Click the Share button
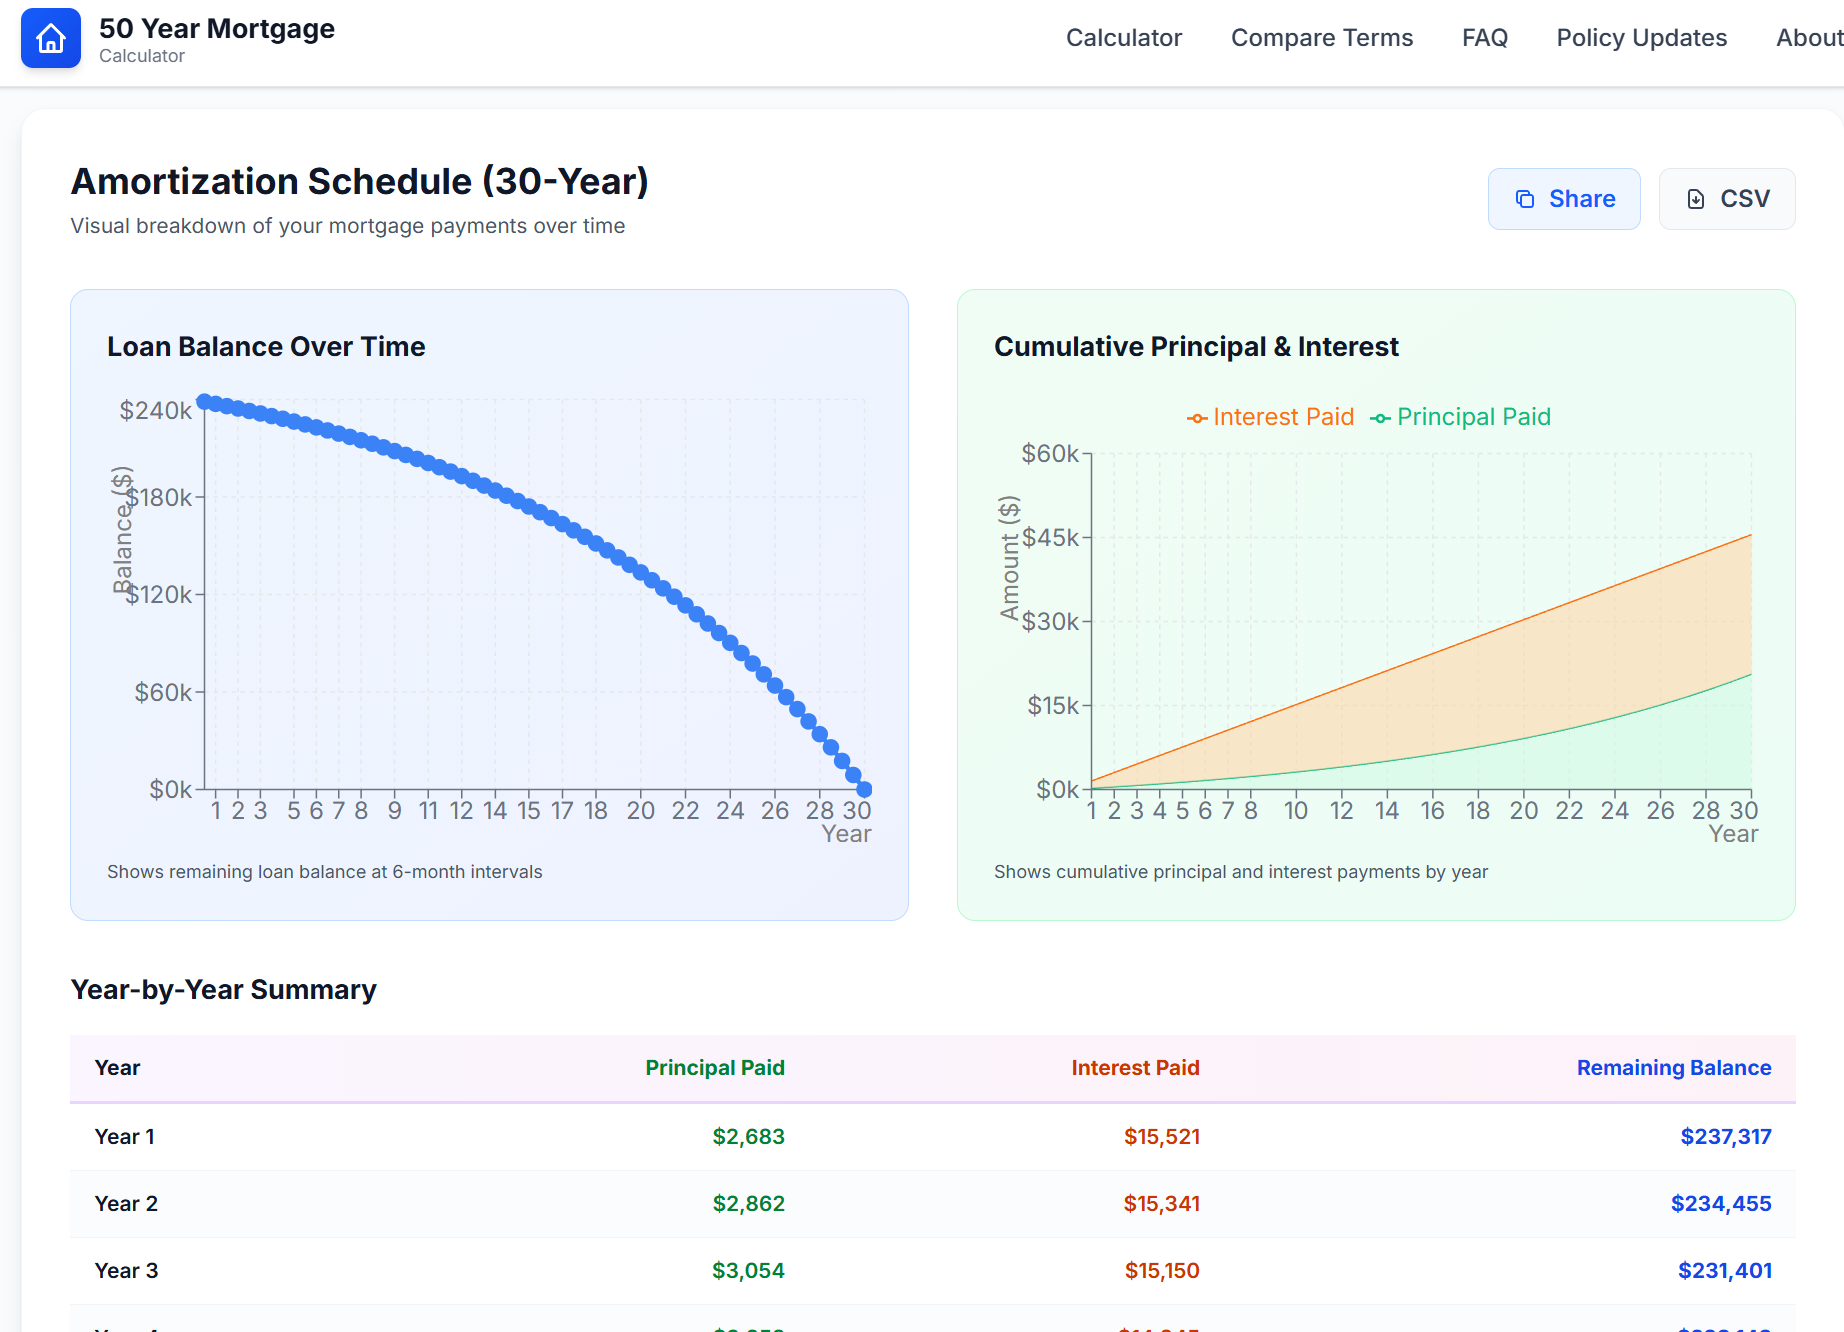 [1563, 199]
